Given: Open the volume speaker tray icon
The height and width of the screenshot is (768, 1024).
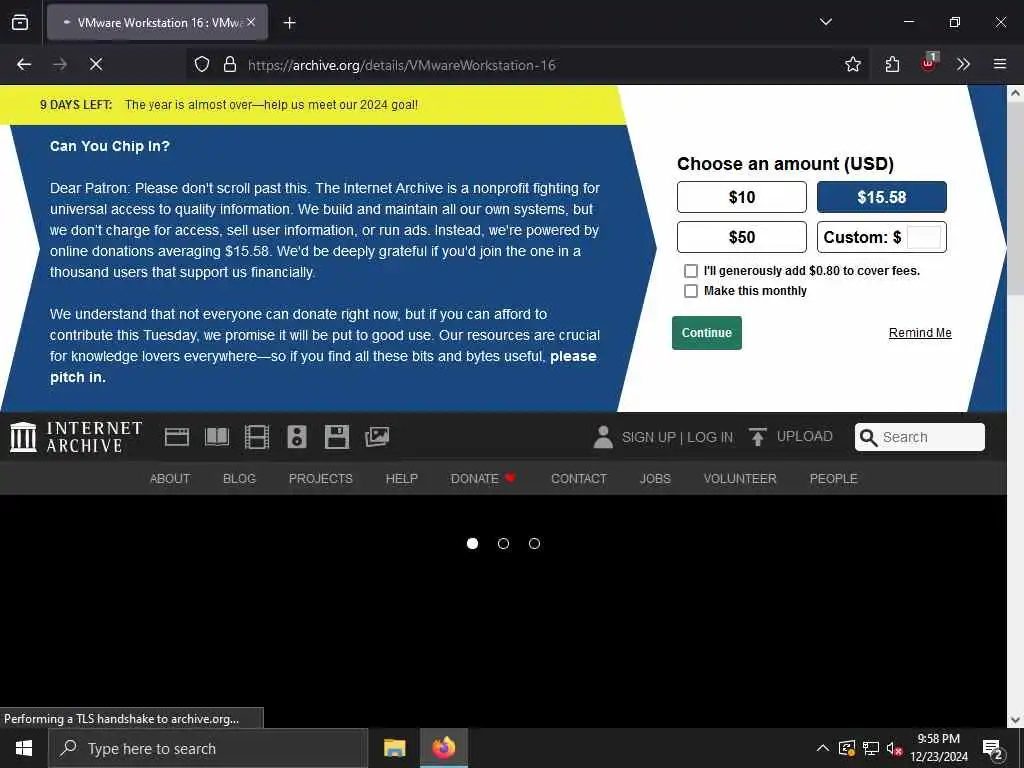Looking at the screenshot, I should click(894, 749).
